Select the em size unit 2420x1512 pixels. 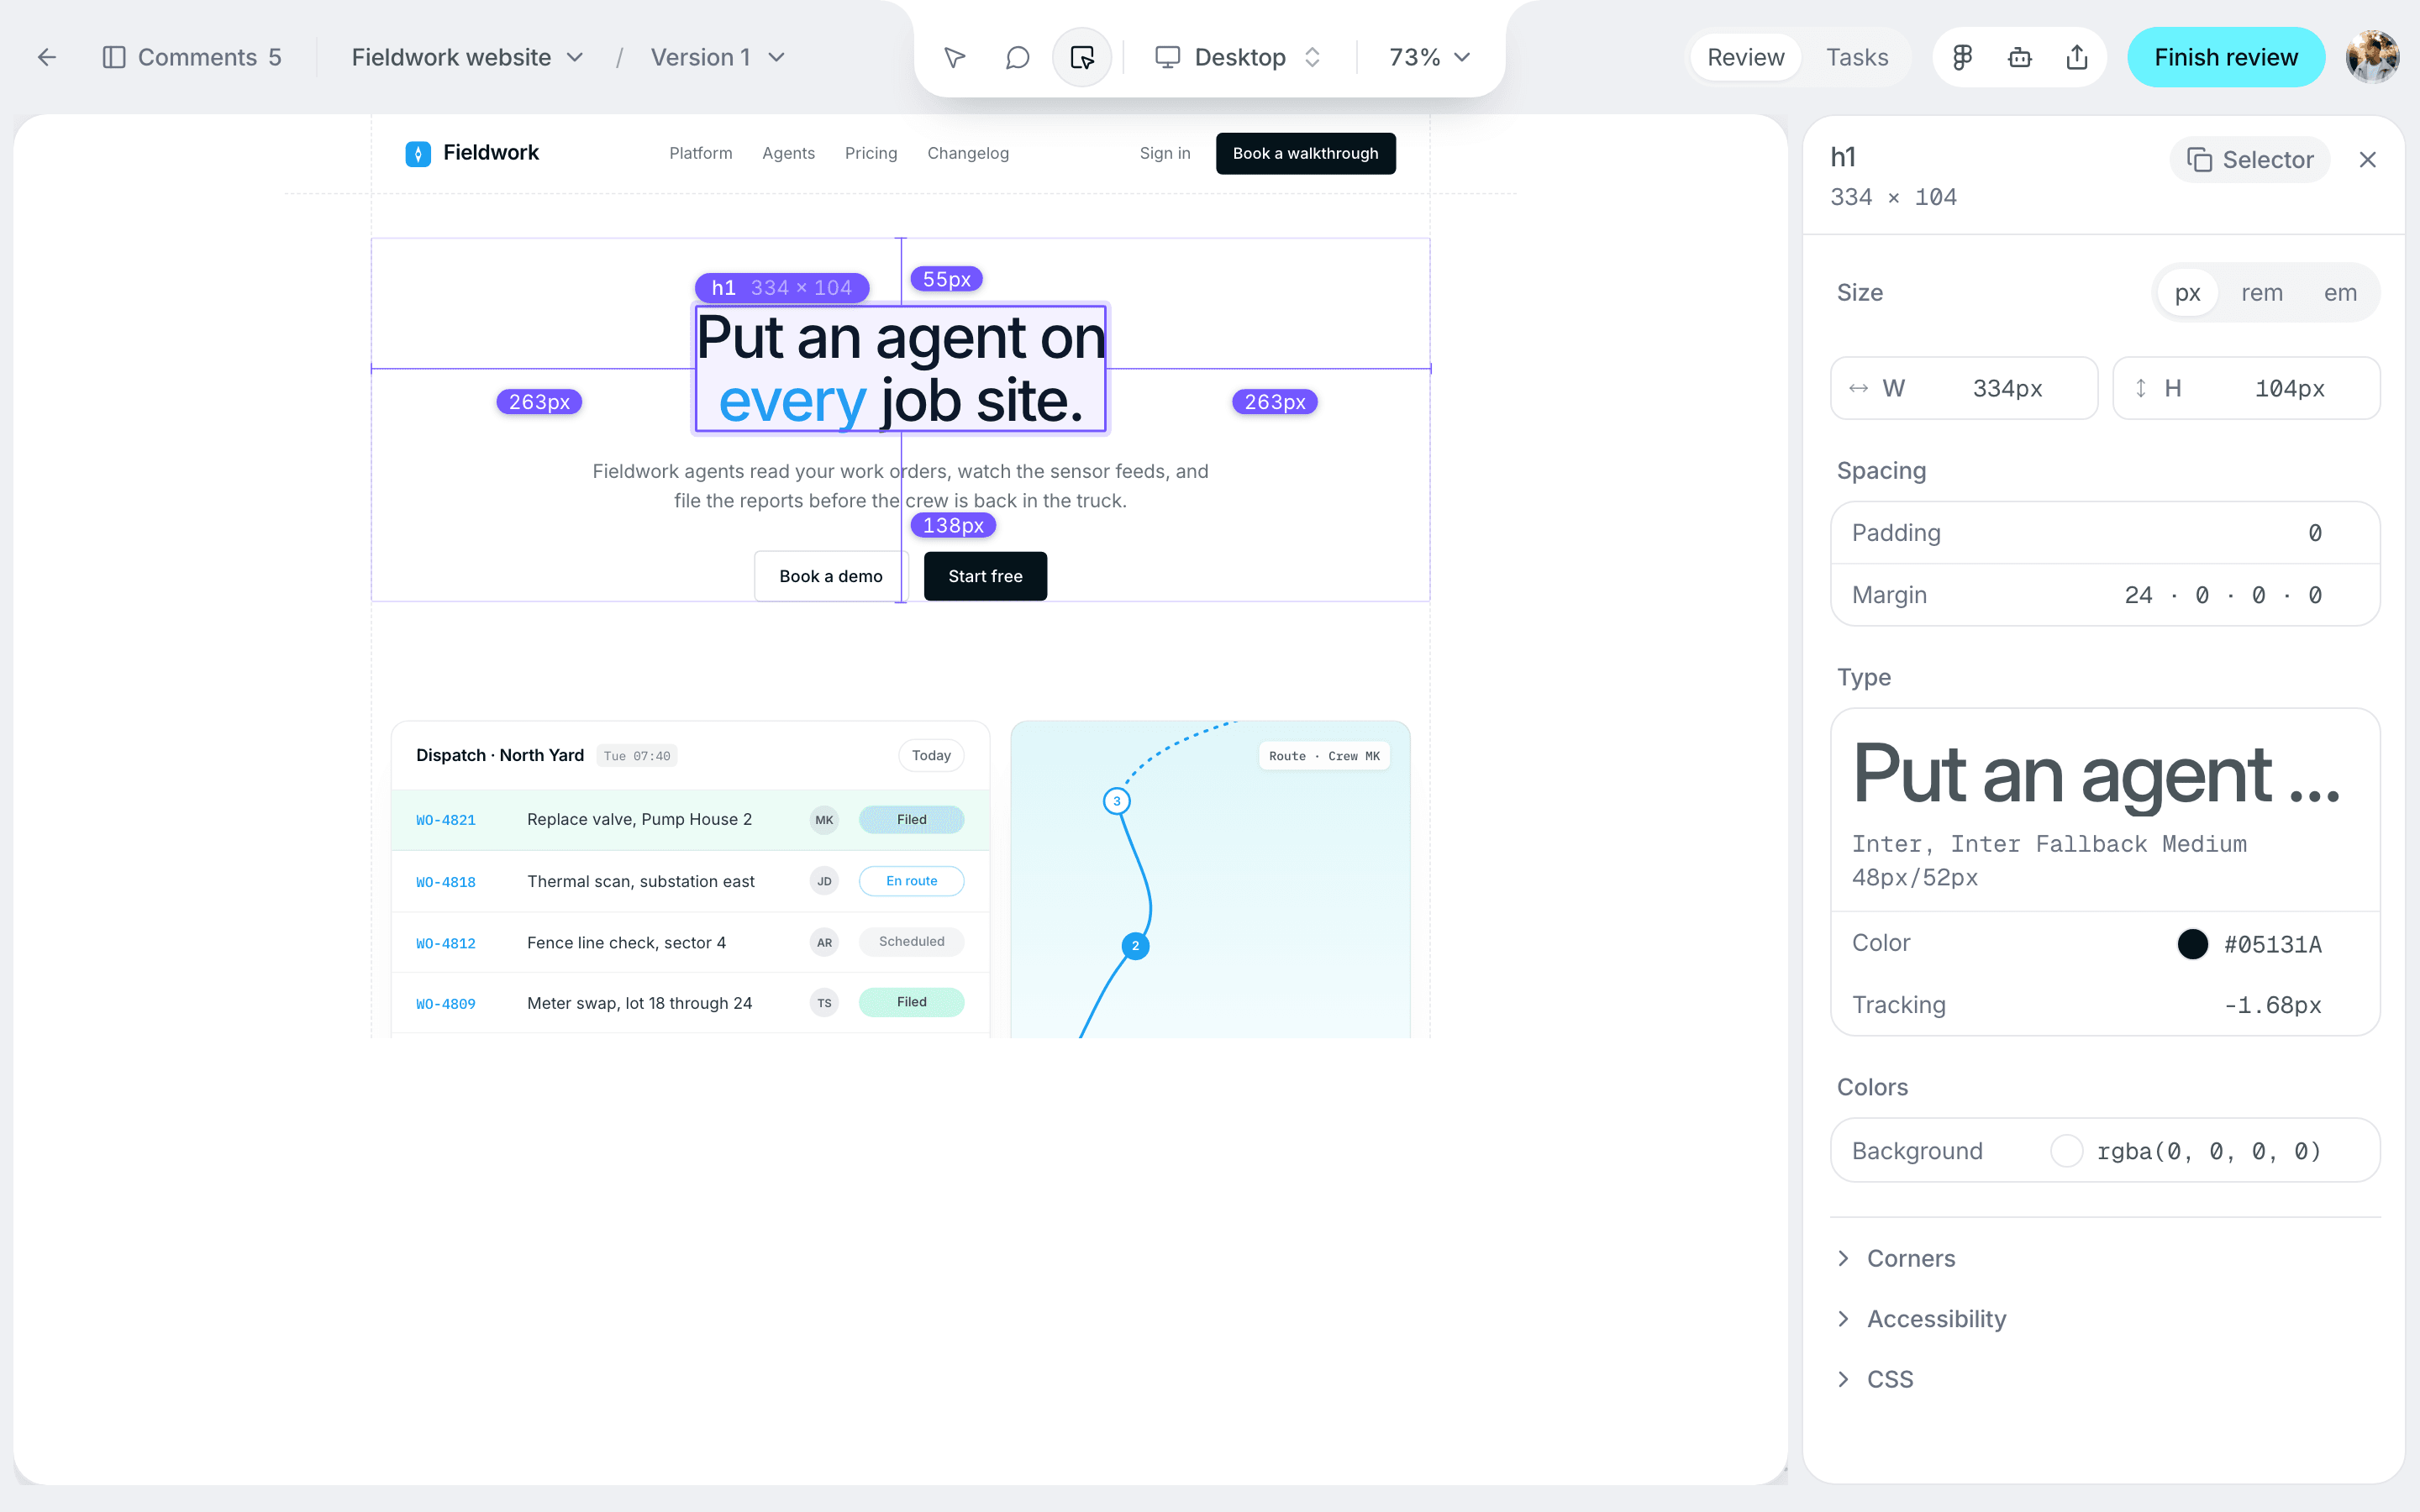(2340, 293)
